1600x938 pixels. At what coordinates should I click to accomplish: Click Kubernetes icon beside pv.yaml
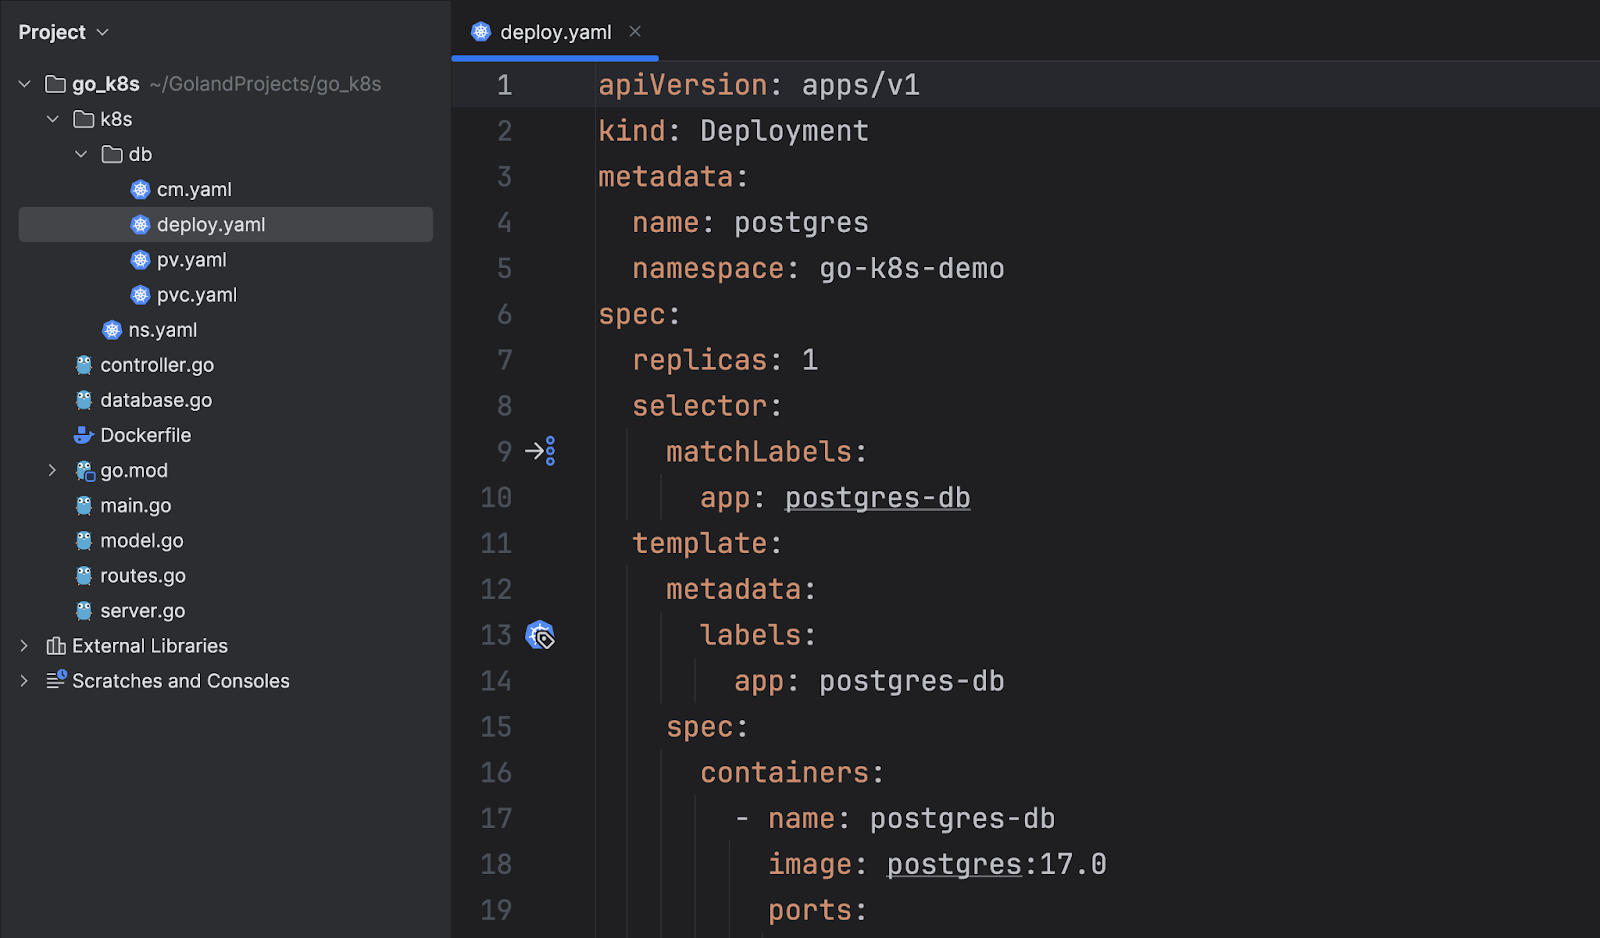[140, 260]
